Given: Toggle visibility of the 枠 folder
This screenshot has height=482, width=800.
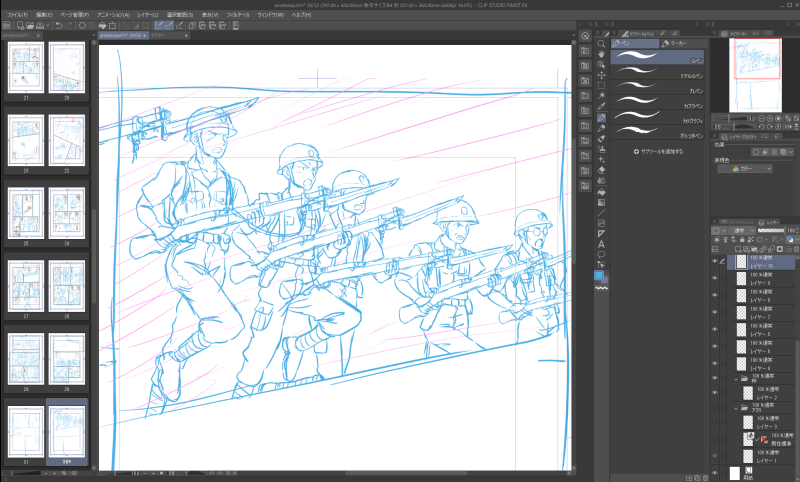Looking at the screenshot, I should pos(714,378).
